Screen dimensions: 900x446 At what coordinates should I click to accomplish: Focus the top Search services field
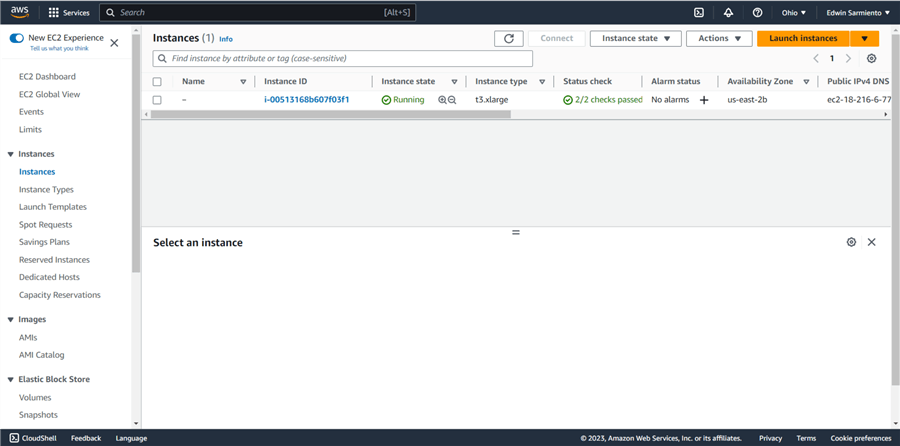pyautogui.click(x=257, y=13)
